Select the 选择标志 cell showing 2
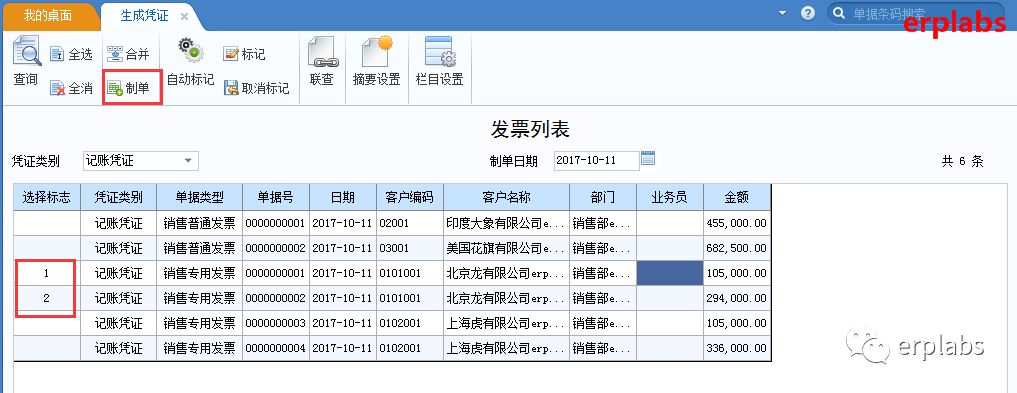 click(47, 298)
